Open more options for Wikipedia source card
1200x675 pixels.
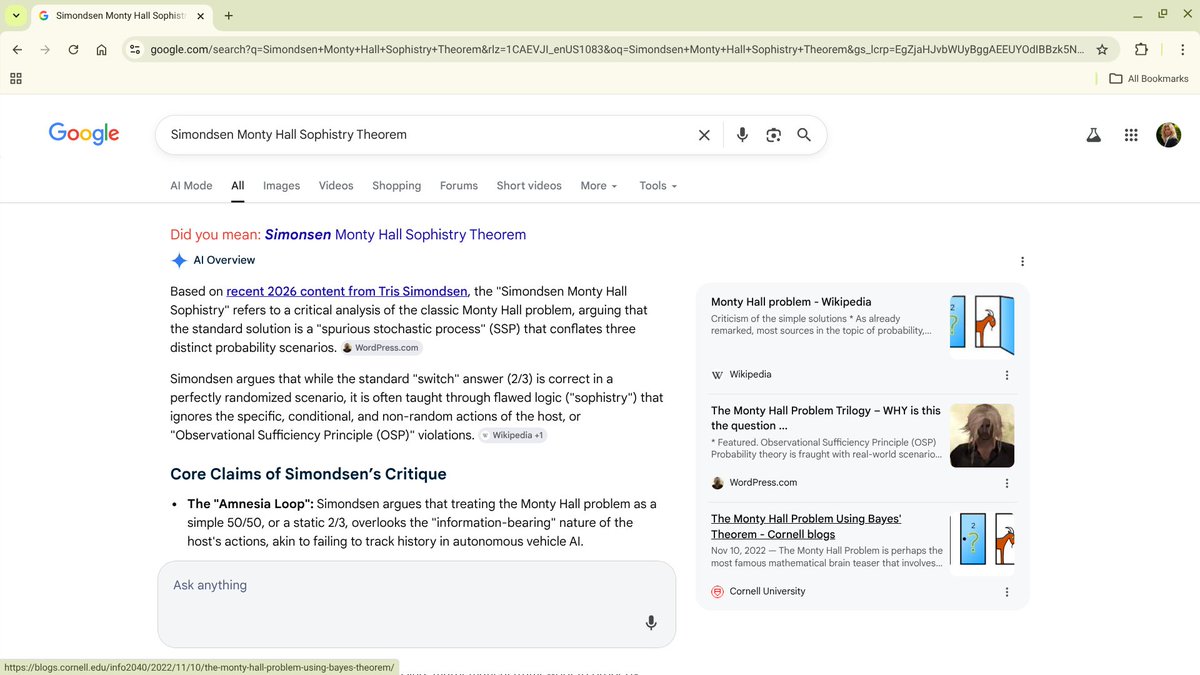click(1006, 375)
